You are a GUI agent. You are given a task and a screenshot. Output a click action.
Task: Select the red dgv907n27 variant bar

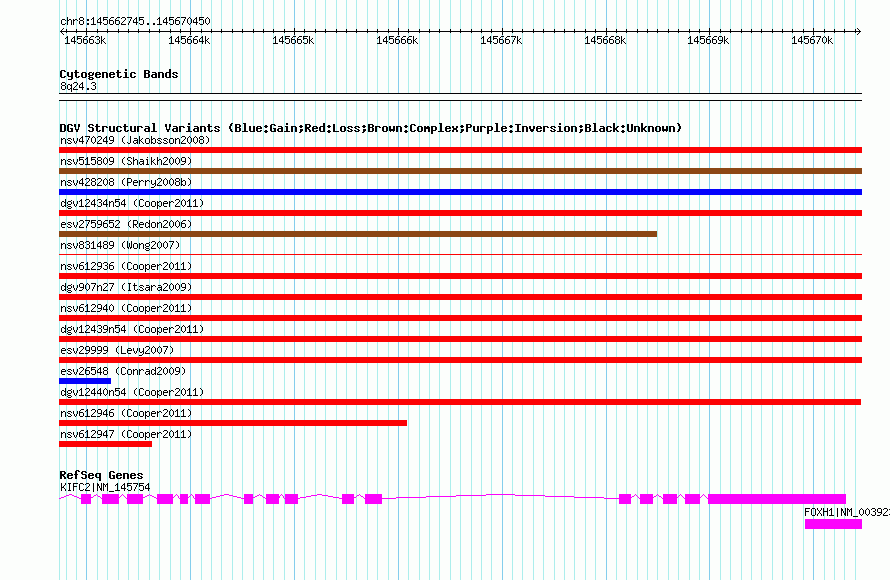[x=460, y=297]
